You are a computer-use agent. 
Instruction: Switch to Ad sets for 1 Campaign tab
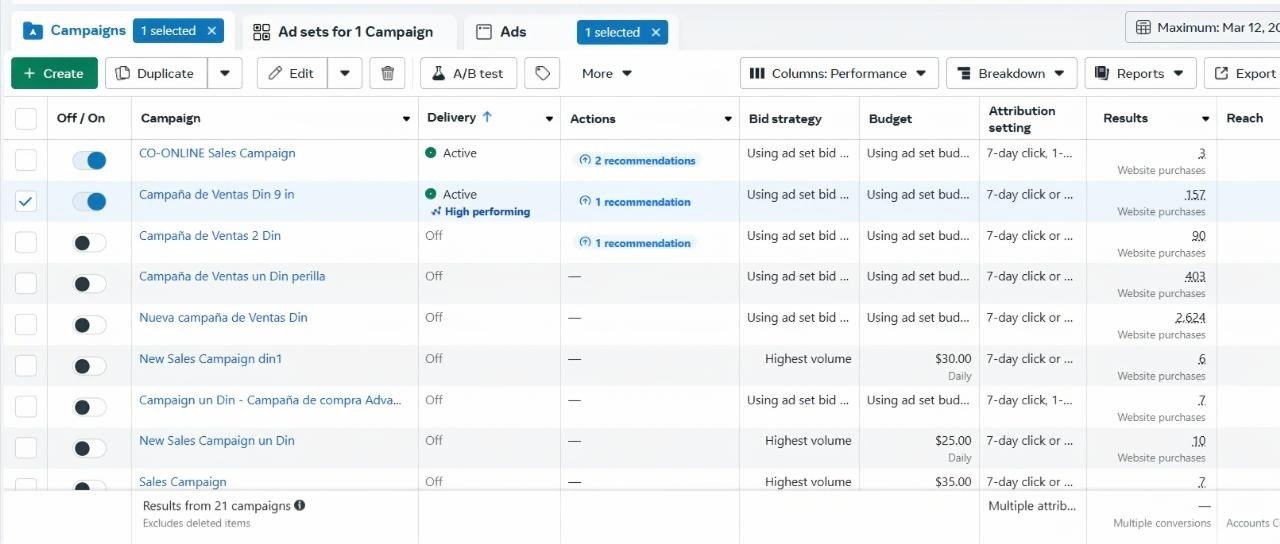click(344, 31)
